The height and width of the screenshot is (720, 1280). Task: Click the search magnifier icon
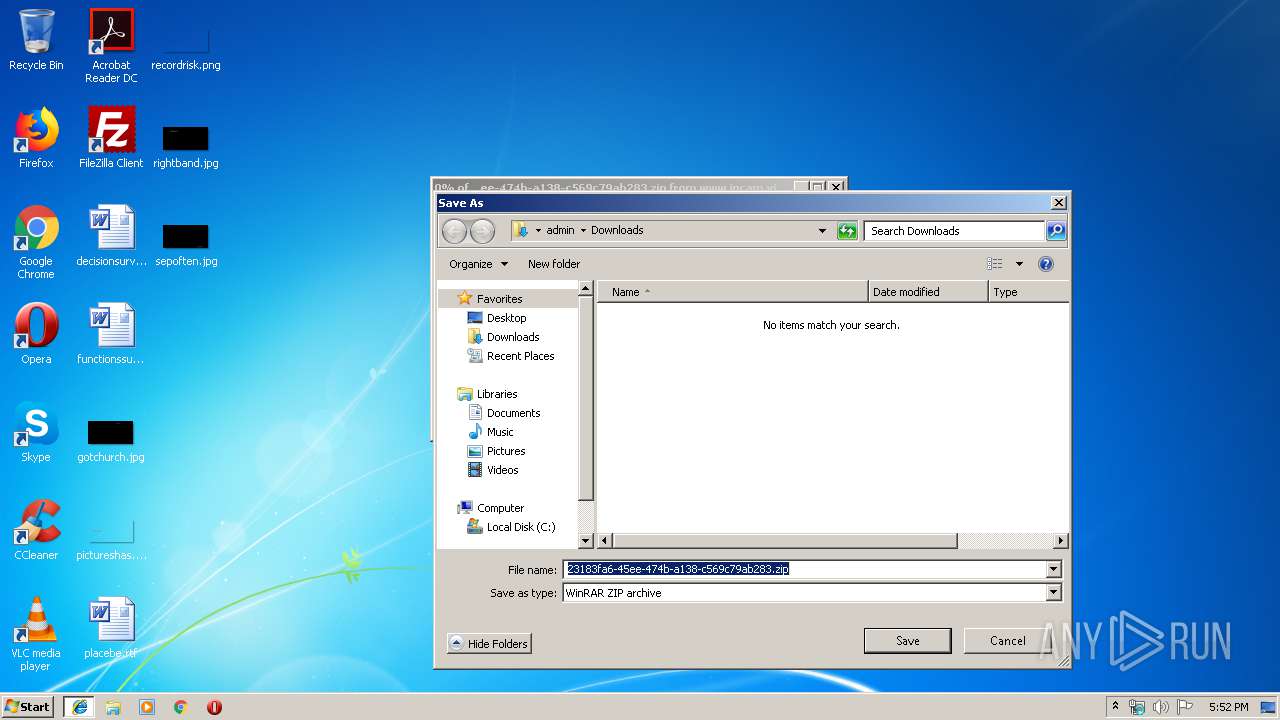coord(1056,231)
